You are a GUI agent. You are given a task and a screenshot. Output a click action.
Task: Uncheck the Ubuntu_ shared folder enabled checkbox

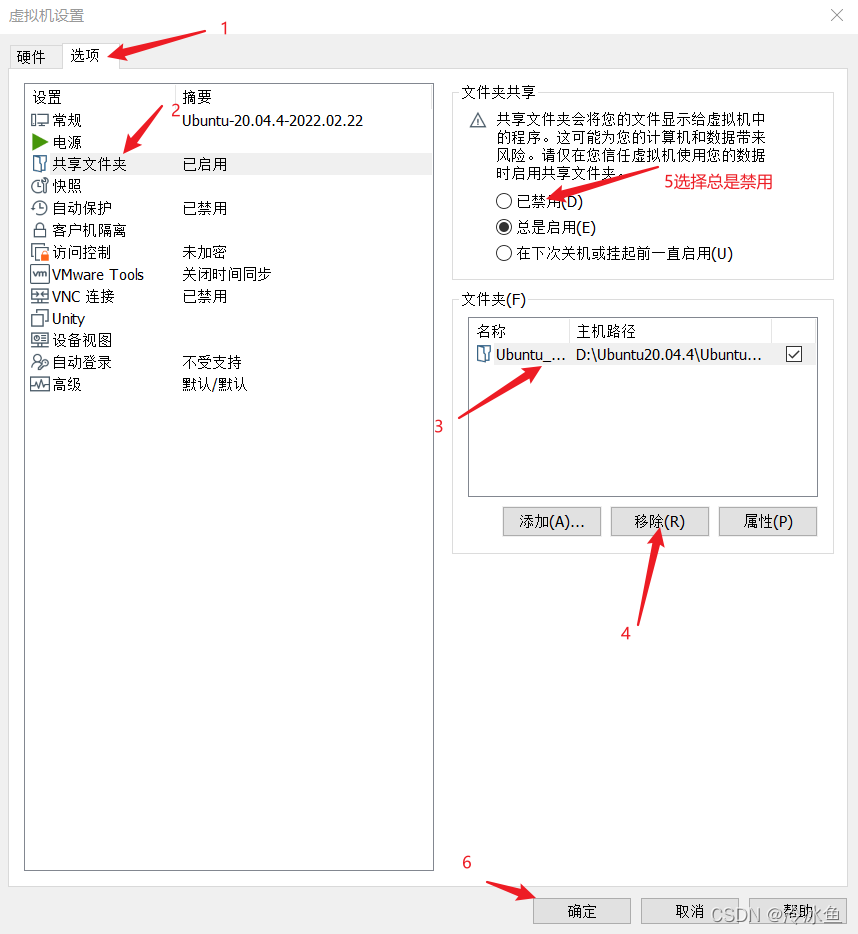(x=794, y=354)
